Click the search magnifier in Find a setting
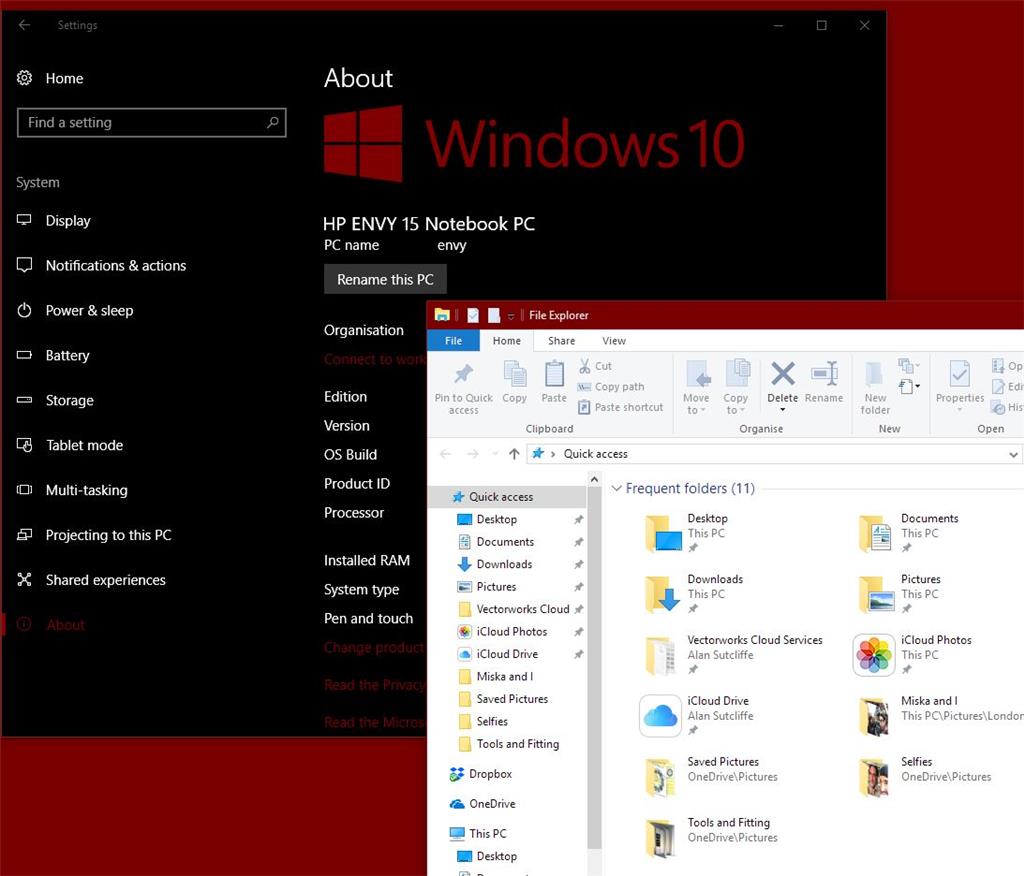Image resolution: width=1024 pixels, height=876 pixels. pos(273,122)
